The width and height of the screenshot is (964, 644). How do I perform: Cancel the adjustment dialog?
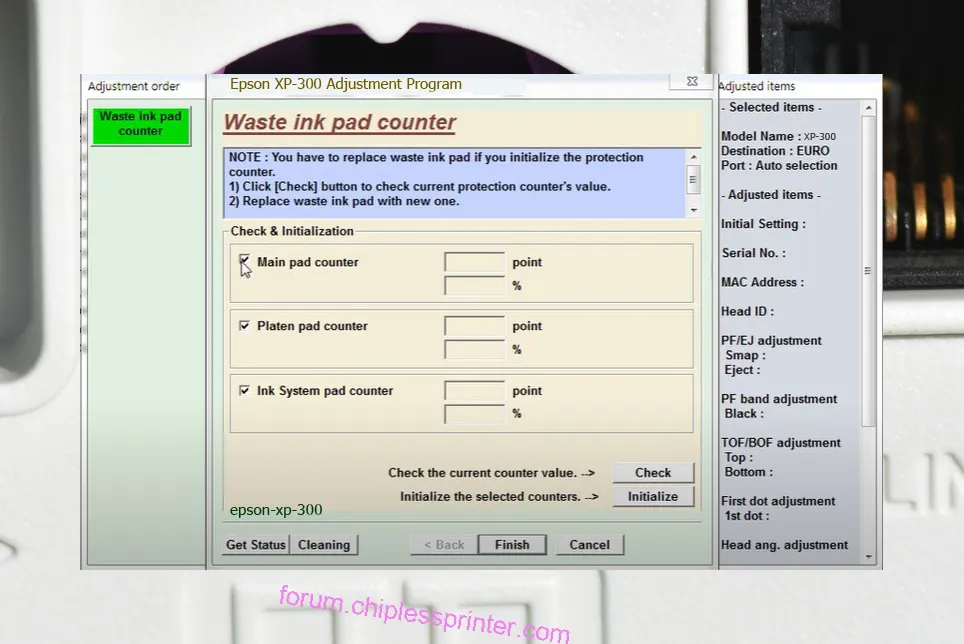[x=590, y=544]
